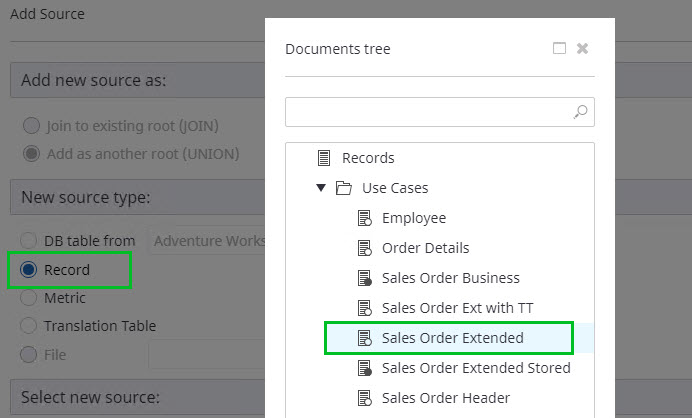The height and width of the screenshot is (418, 692).
Task: Click the Use Cases folder icon
Action: 343,188
